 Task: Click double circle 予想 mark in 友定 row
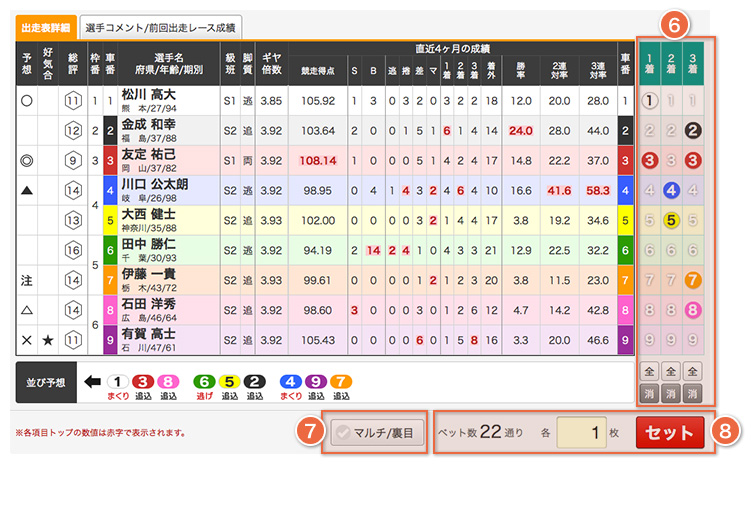pyautogui.click(x=27, y=161)
